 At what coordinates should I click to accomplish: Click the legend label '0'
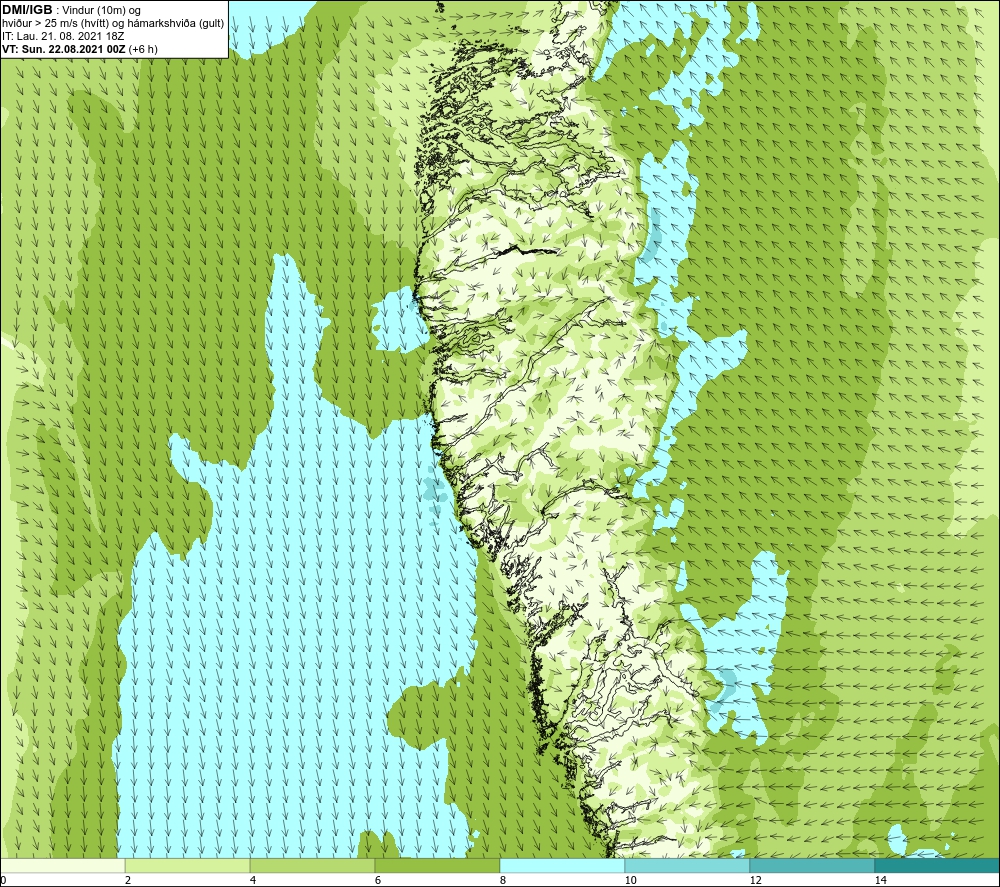(3, 880)
